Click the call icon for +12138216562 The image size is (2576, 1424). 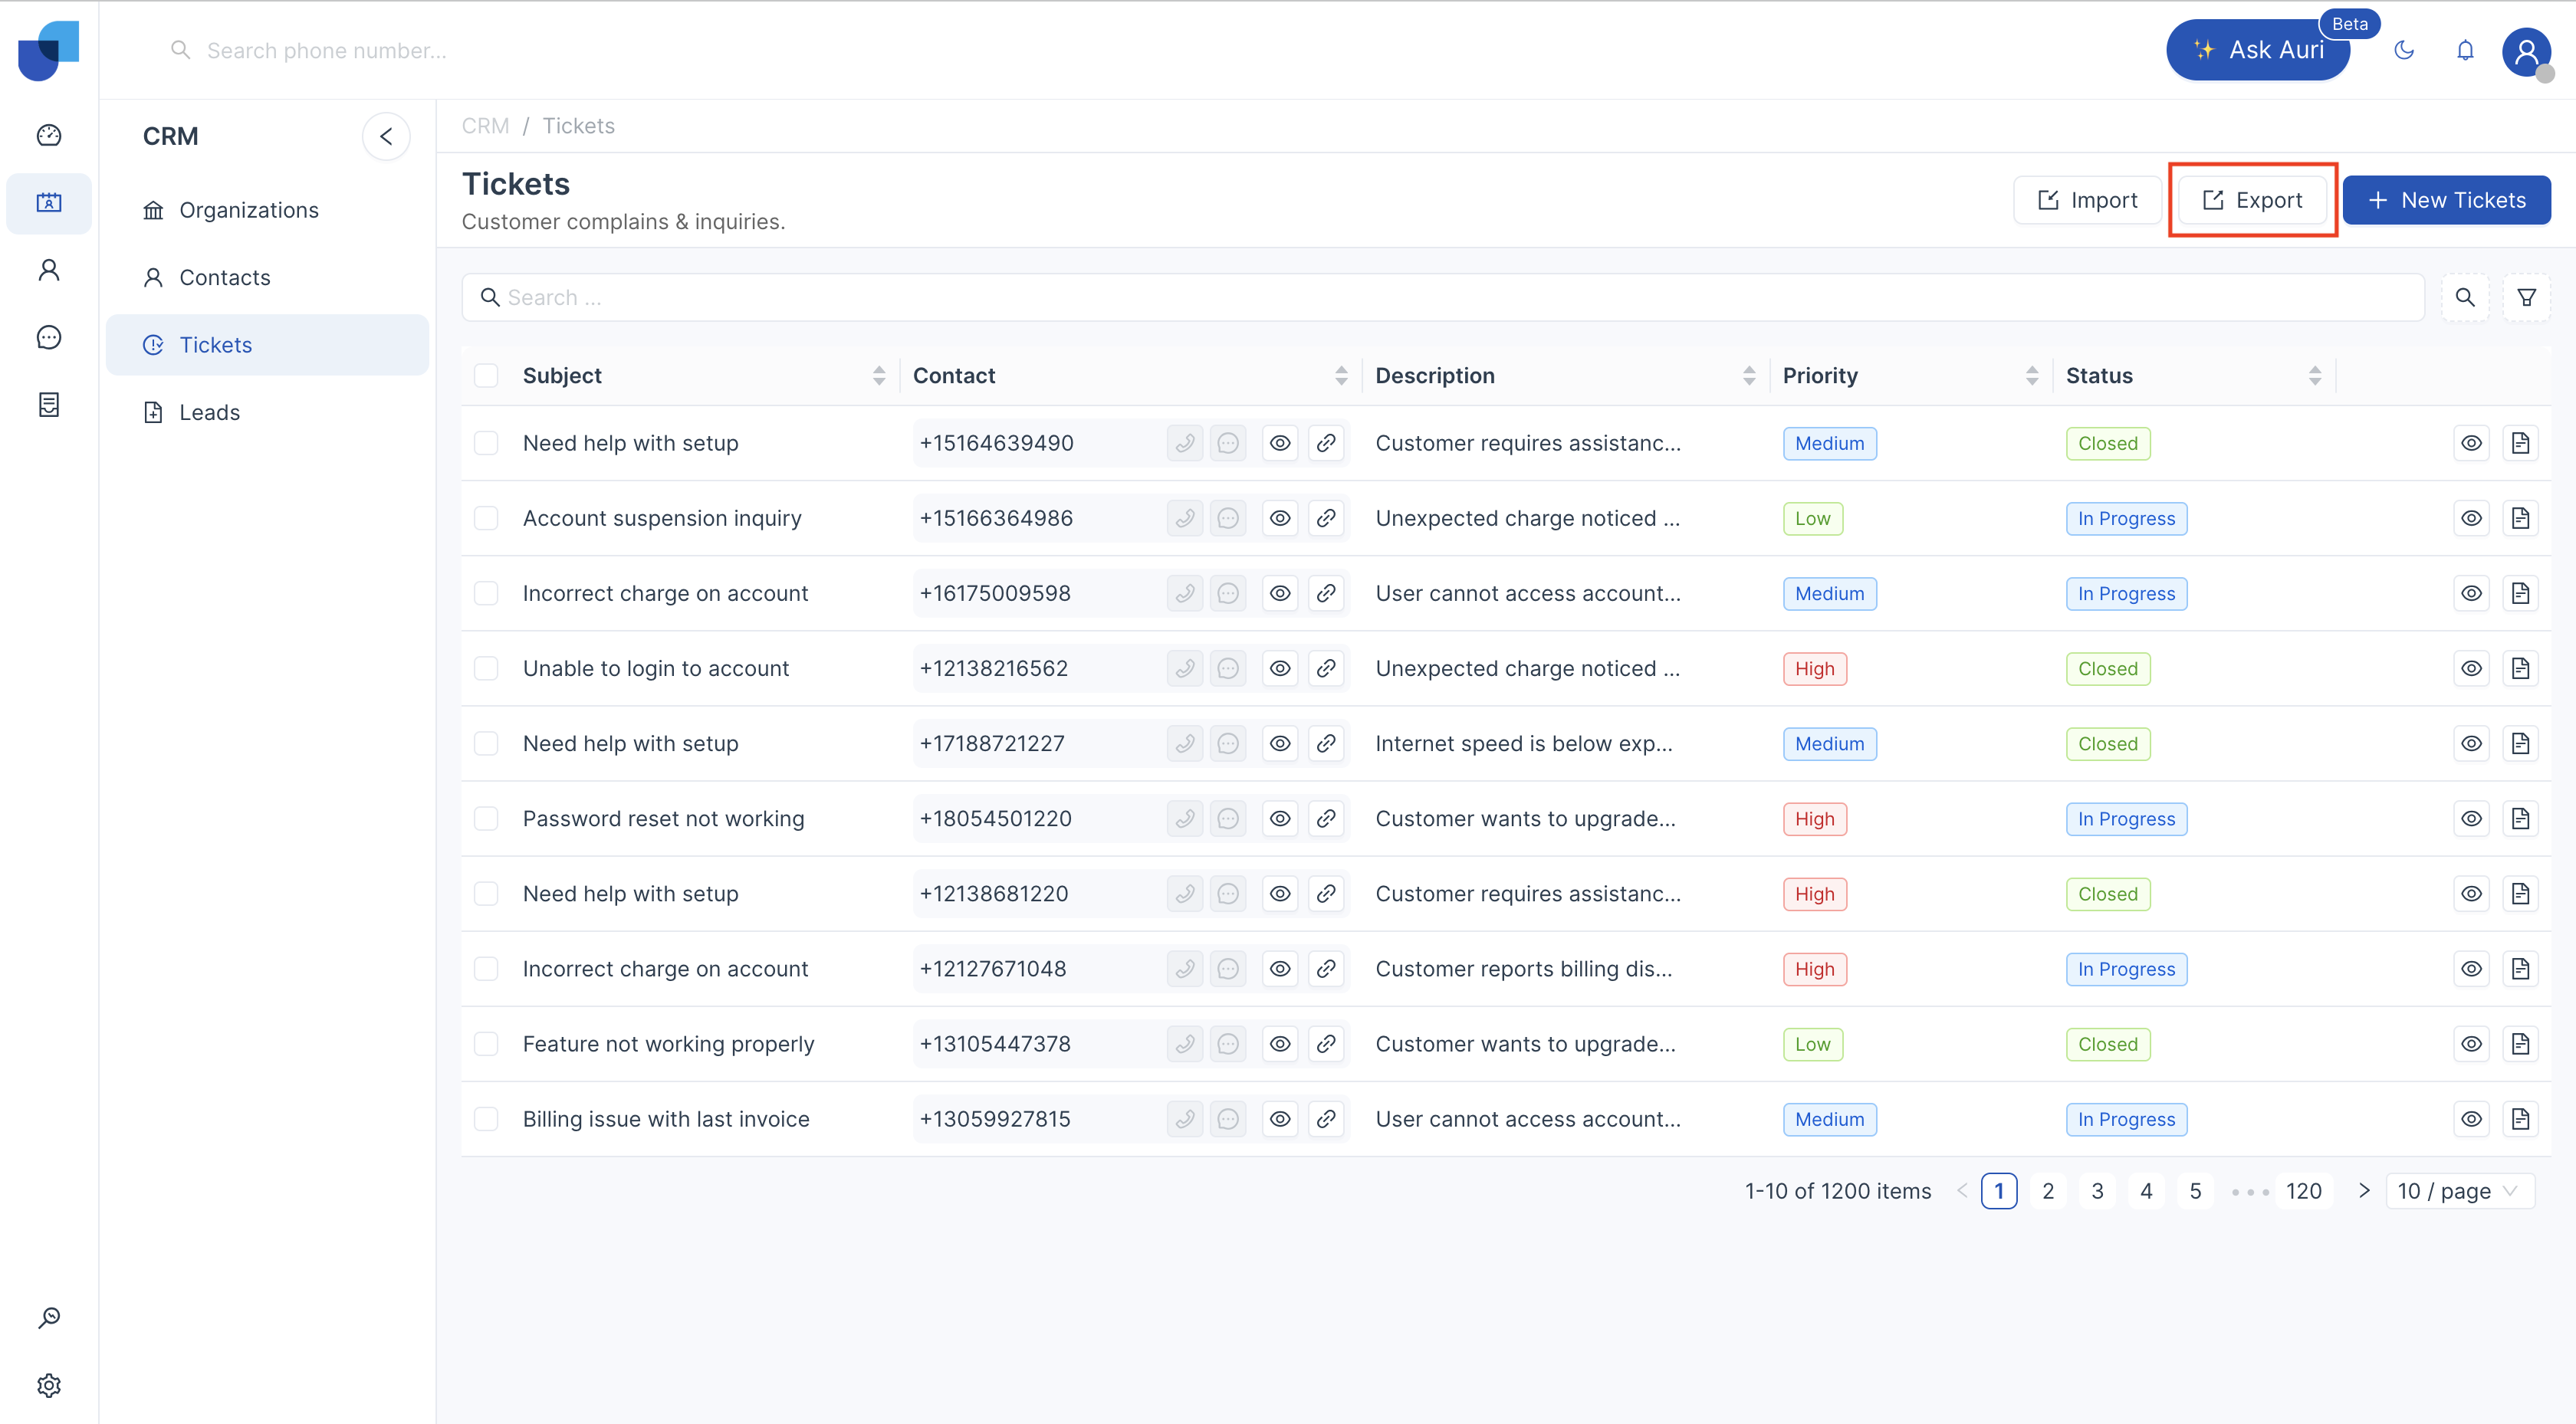1185,668
